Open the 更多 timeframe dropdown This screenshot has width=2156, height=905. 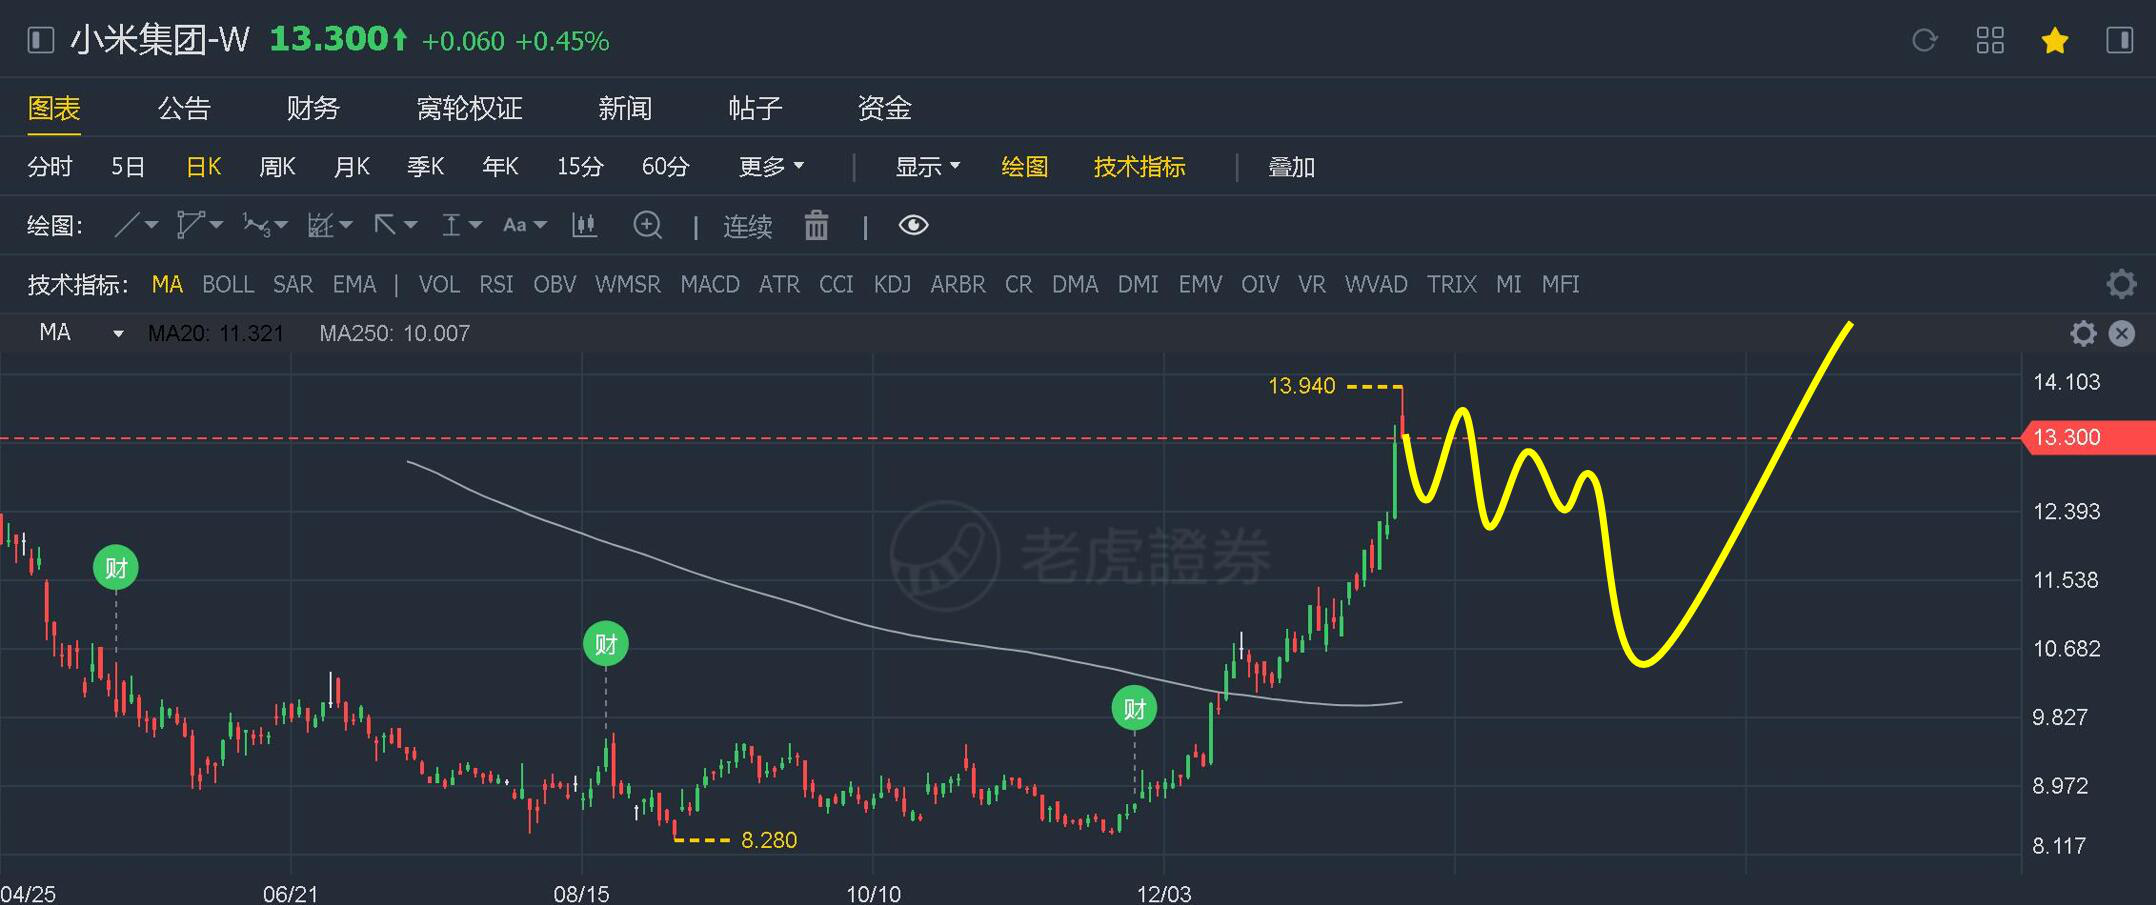click(x=771, y=166)
